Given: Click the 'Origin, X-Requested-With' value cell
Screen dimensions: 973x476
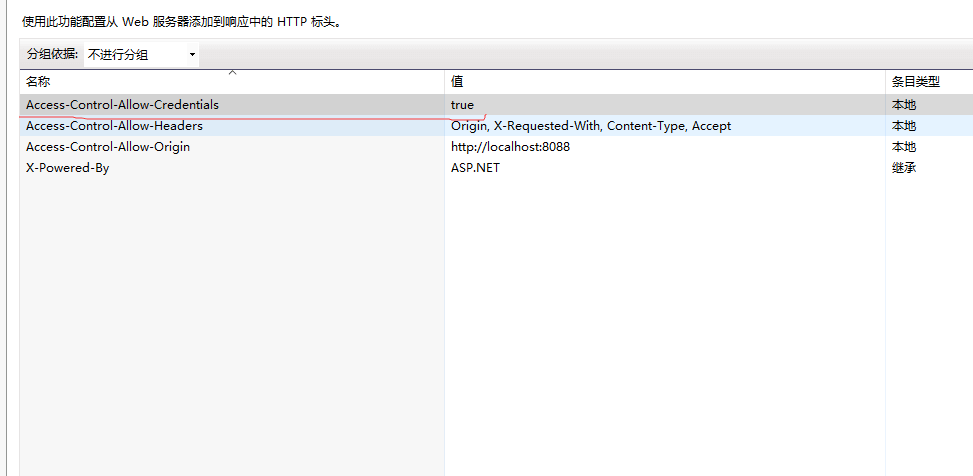Looking at the screenshot, I should 590,126.
